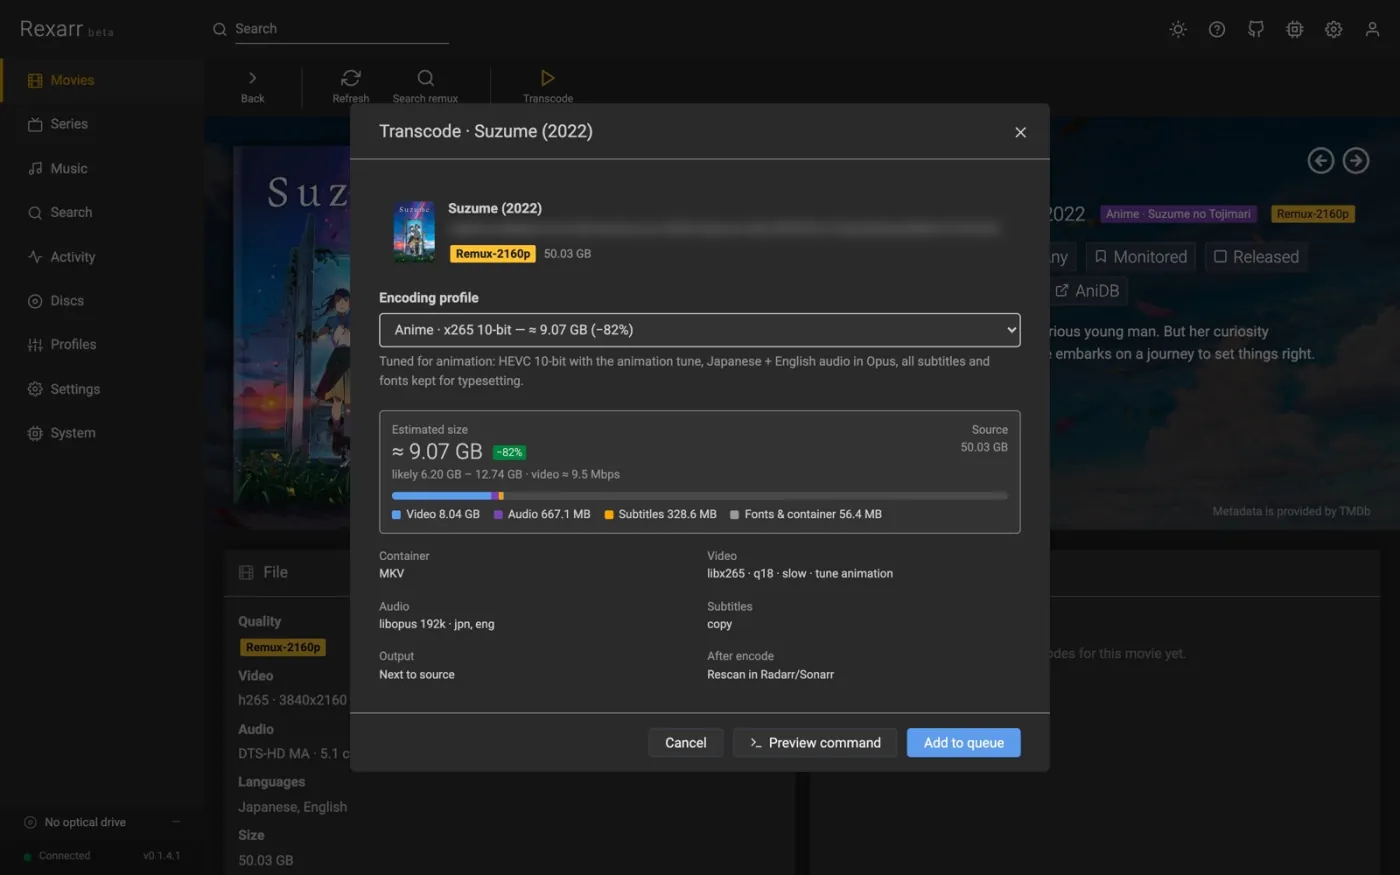Open Series in the sidebar
Image resolution: width=1400 pixels, height=875 pixels.
[x=102, y=124]
